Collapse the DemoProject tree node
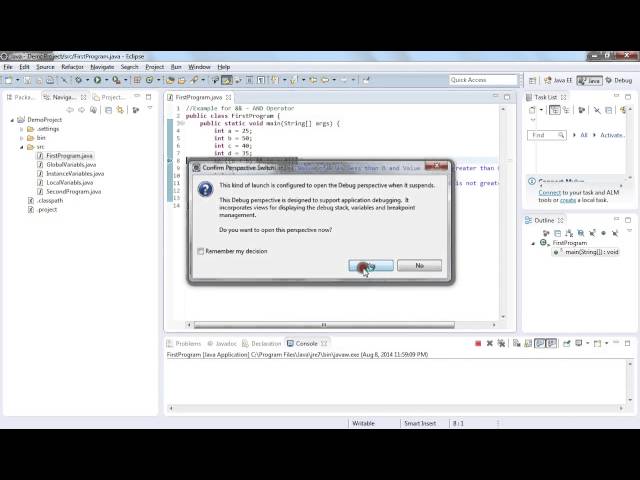The image size is (640, 480). (x=12, y=120)
